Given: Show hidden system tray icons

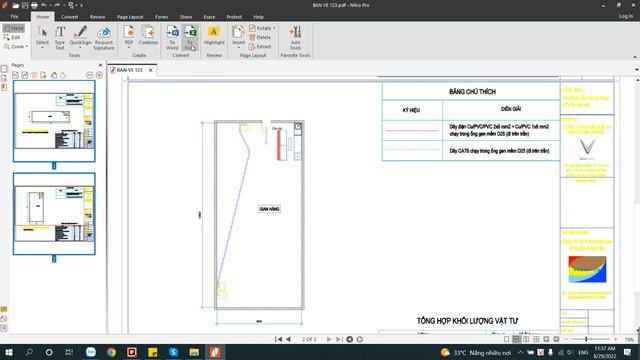Looking at the screenshot, I should click(520, 352).
